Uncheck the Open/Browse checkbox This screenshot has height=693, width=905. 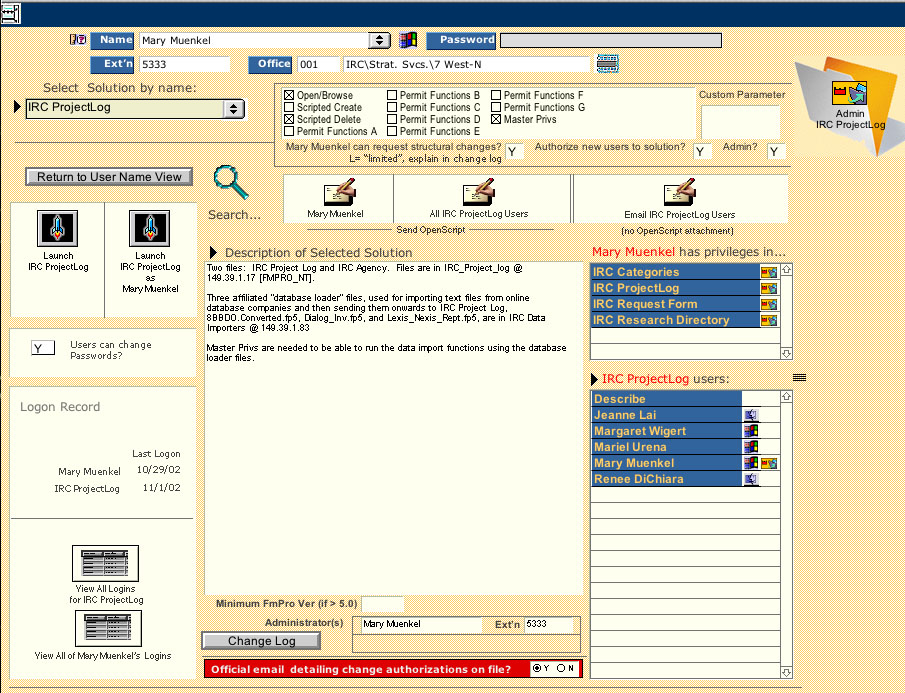pyautogui.click(x=290, y=96)
